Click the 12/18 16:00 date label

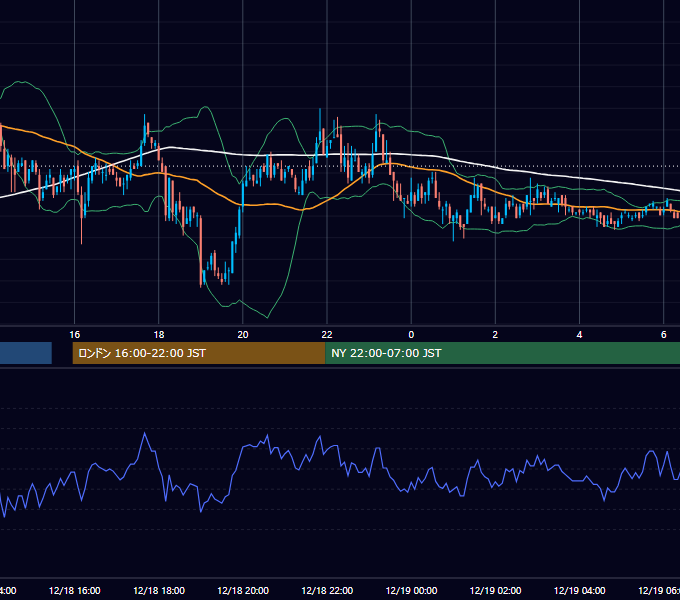75,590
